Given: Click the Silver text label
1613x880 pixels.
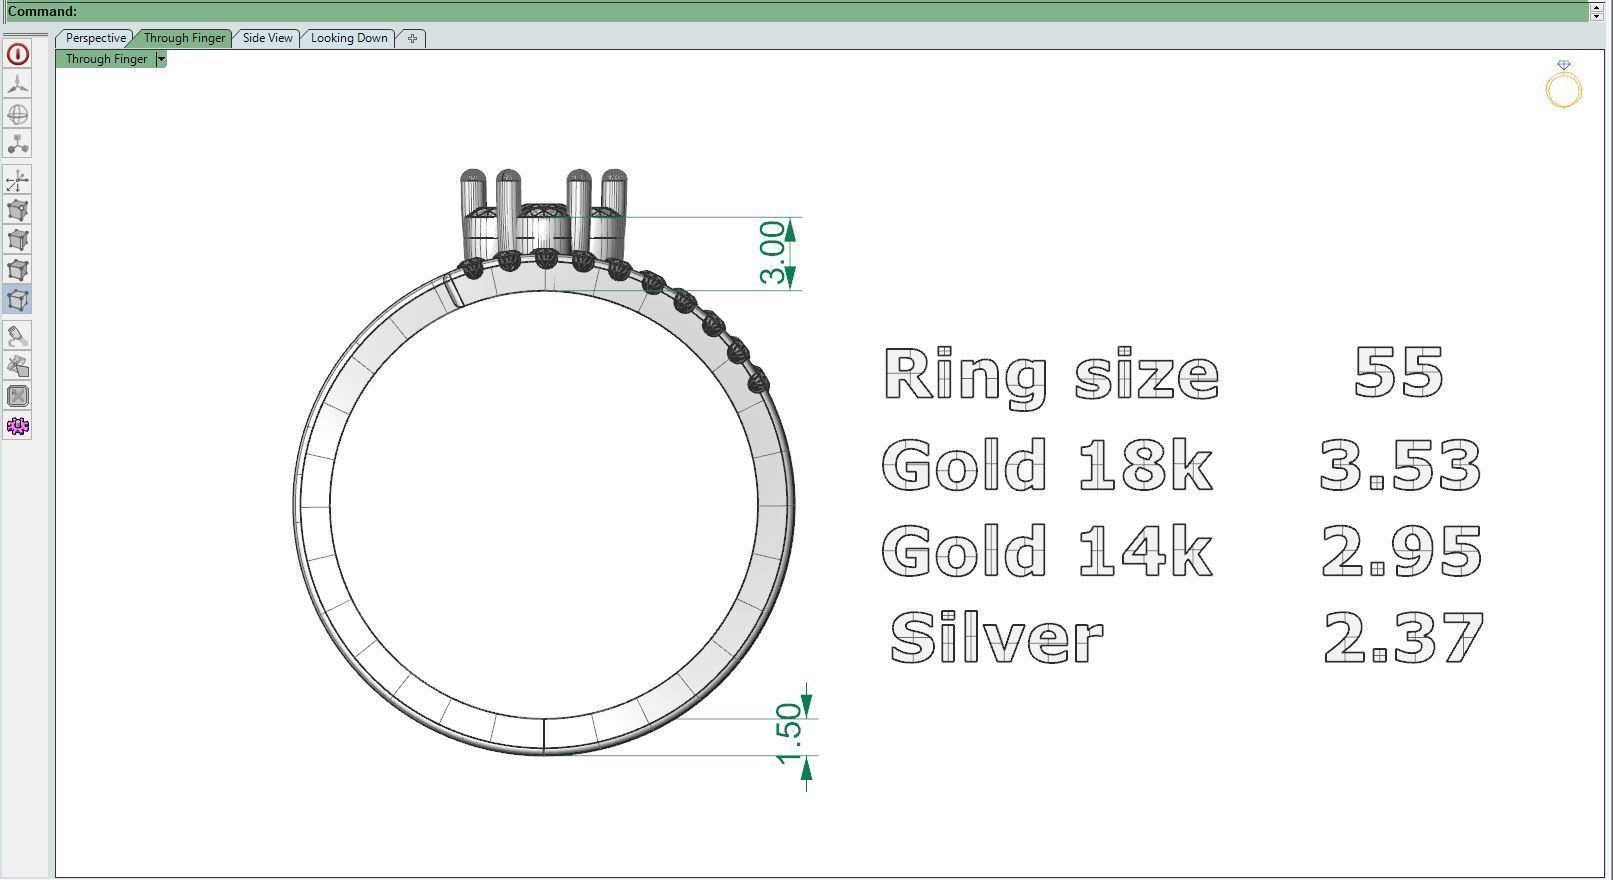Looking at the screenshot, I should pyautogui.click(x=997, y=638).
